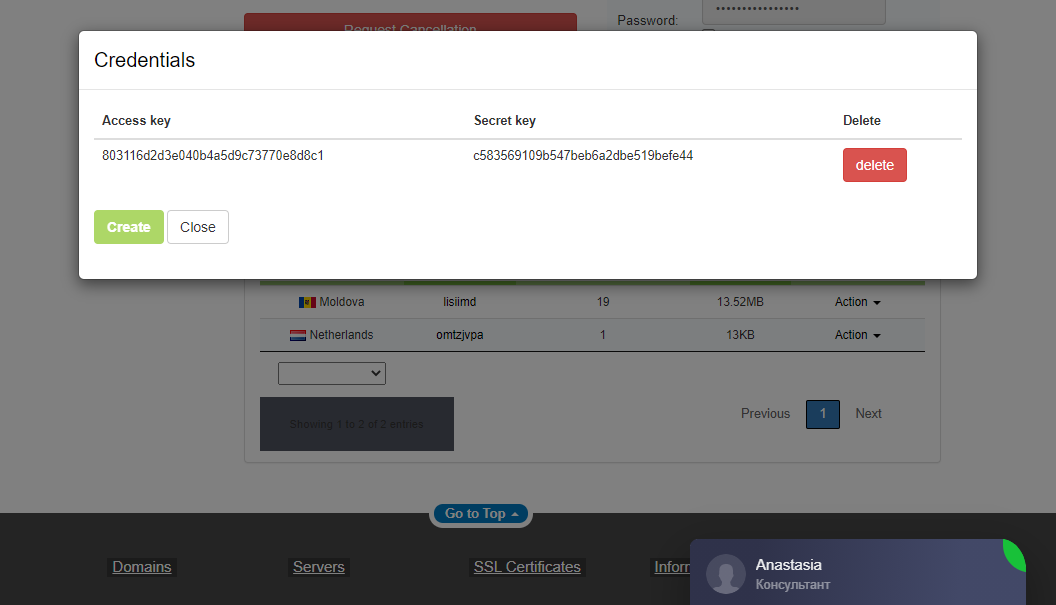Screen dimensions: 1056x605
Task: Click the Netherlands flag icon
Action: point(298,335)
